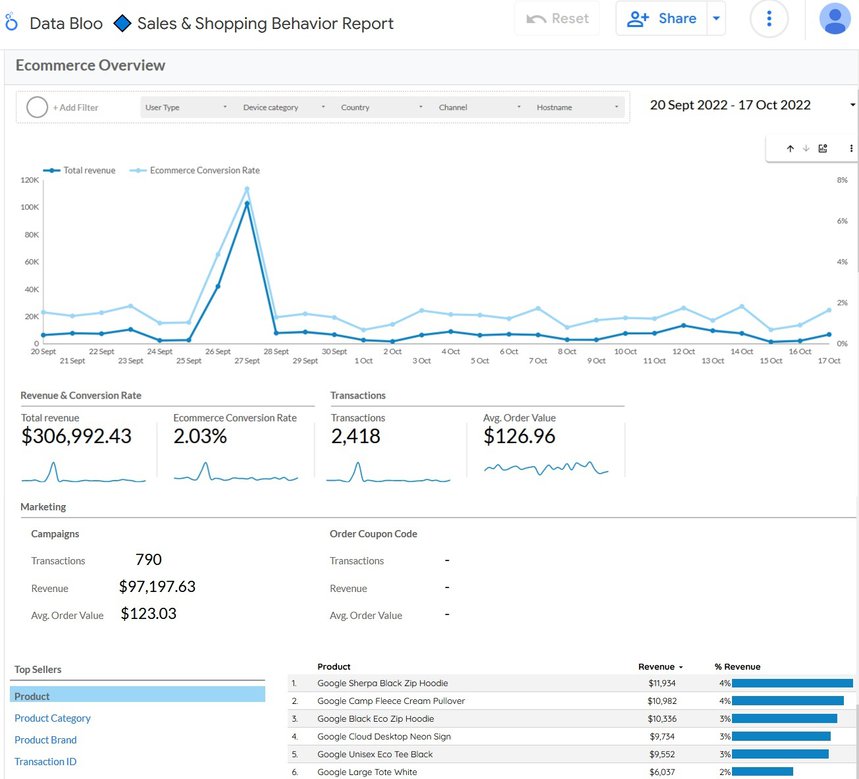Screen dimensions: 859x779
Task: Select the Product Category top sellers tab
Action: point(52,718)
